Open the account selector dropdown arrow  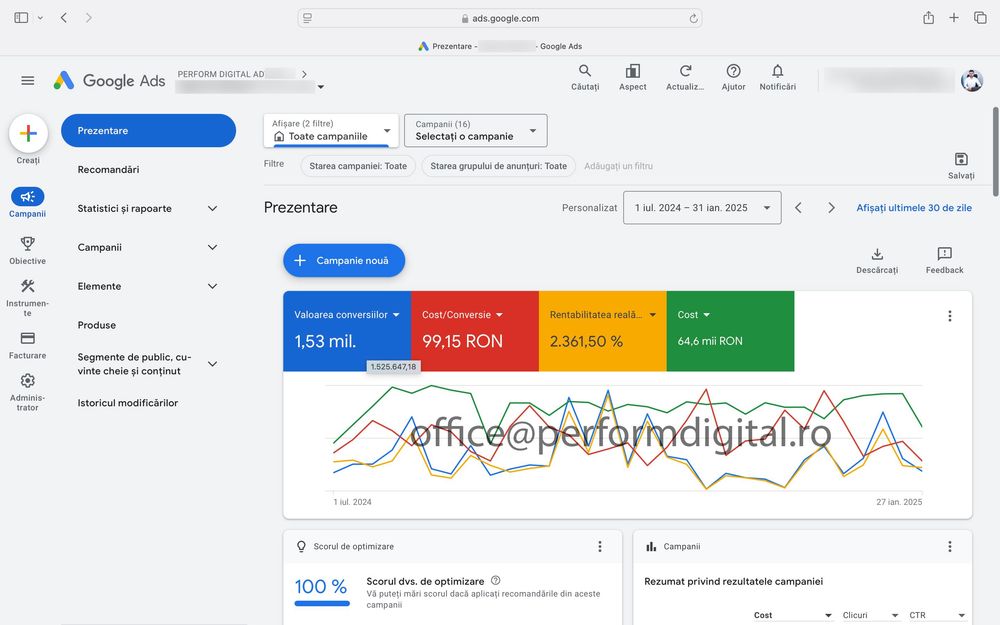[x=321, y=87]
